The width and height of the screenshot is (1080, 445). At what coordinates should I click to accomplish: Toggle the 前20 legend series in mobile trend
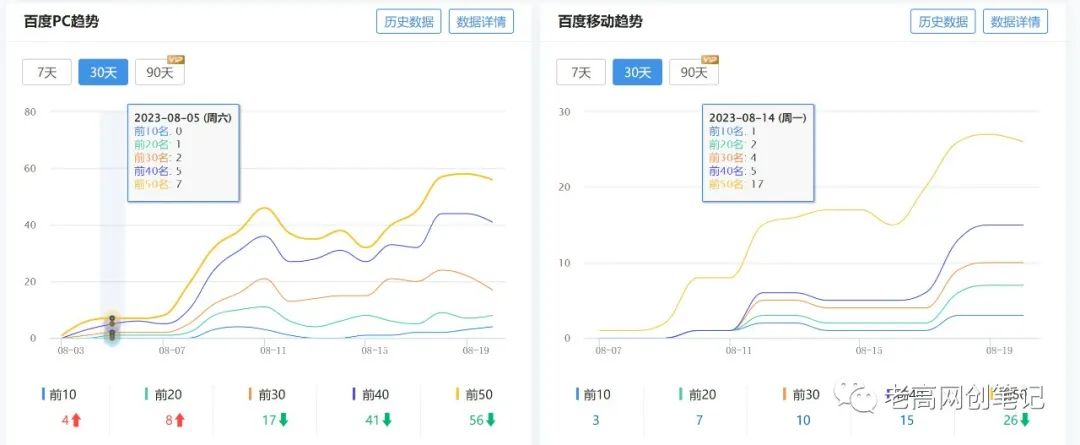point(699,395)
